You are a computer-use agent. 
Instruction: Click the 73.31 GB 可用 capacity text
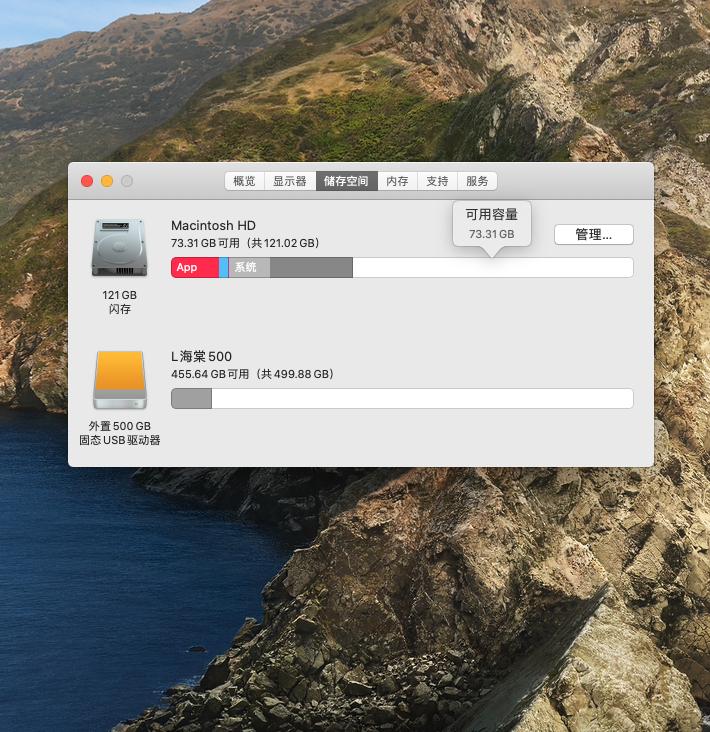(x=245, y=243)
